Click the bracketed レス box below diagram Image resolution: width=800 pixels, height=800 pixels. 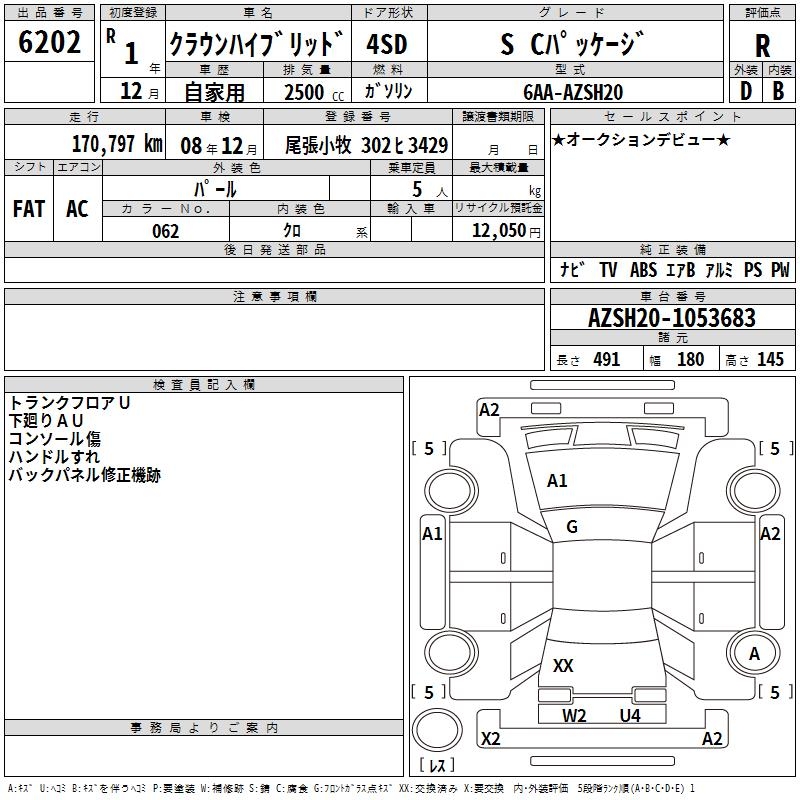click(437, 764)
